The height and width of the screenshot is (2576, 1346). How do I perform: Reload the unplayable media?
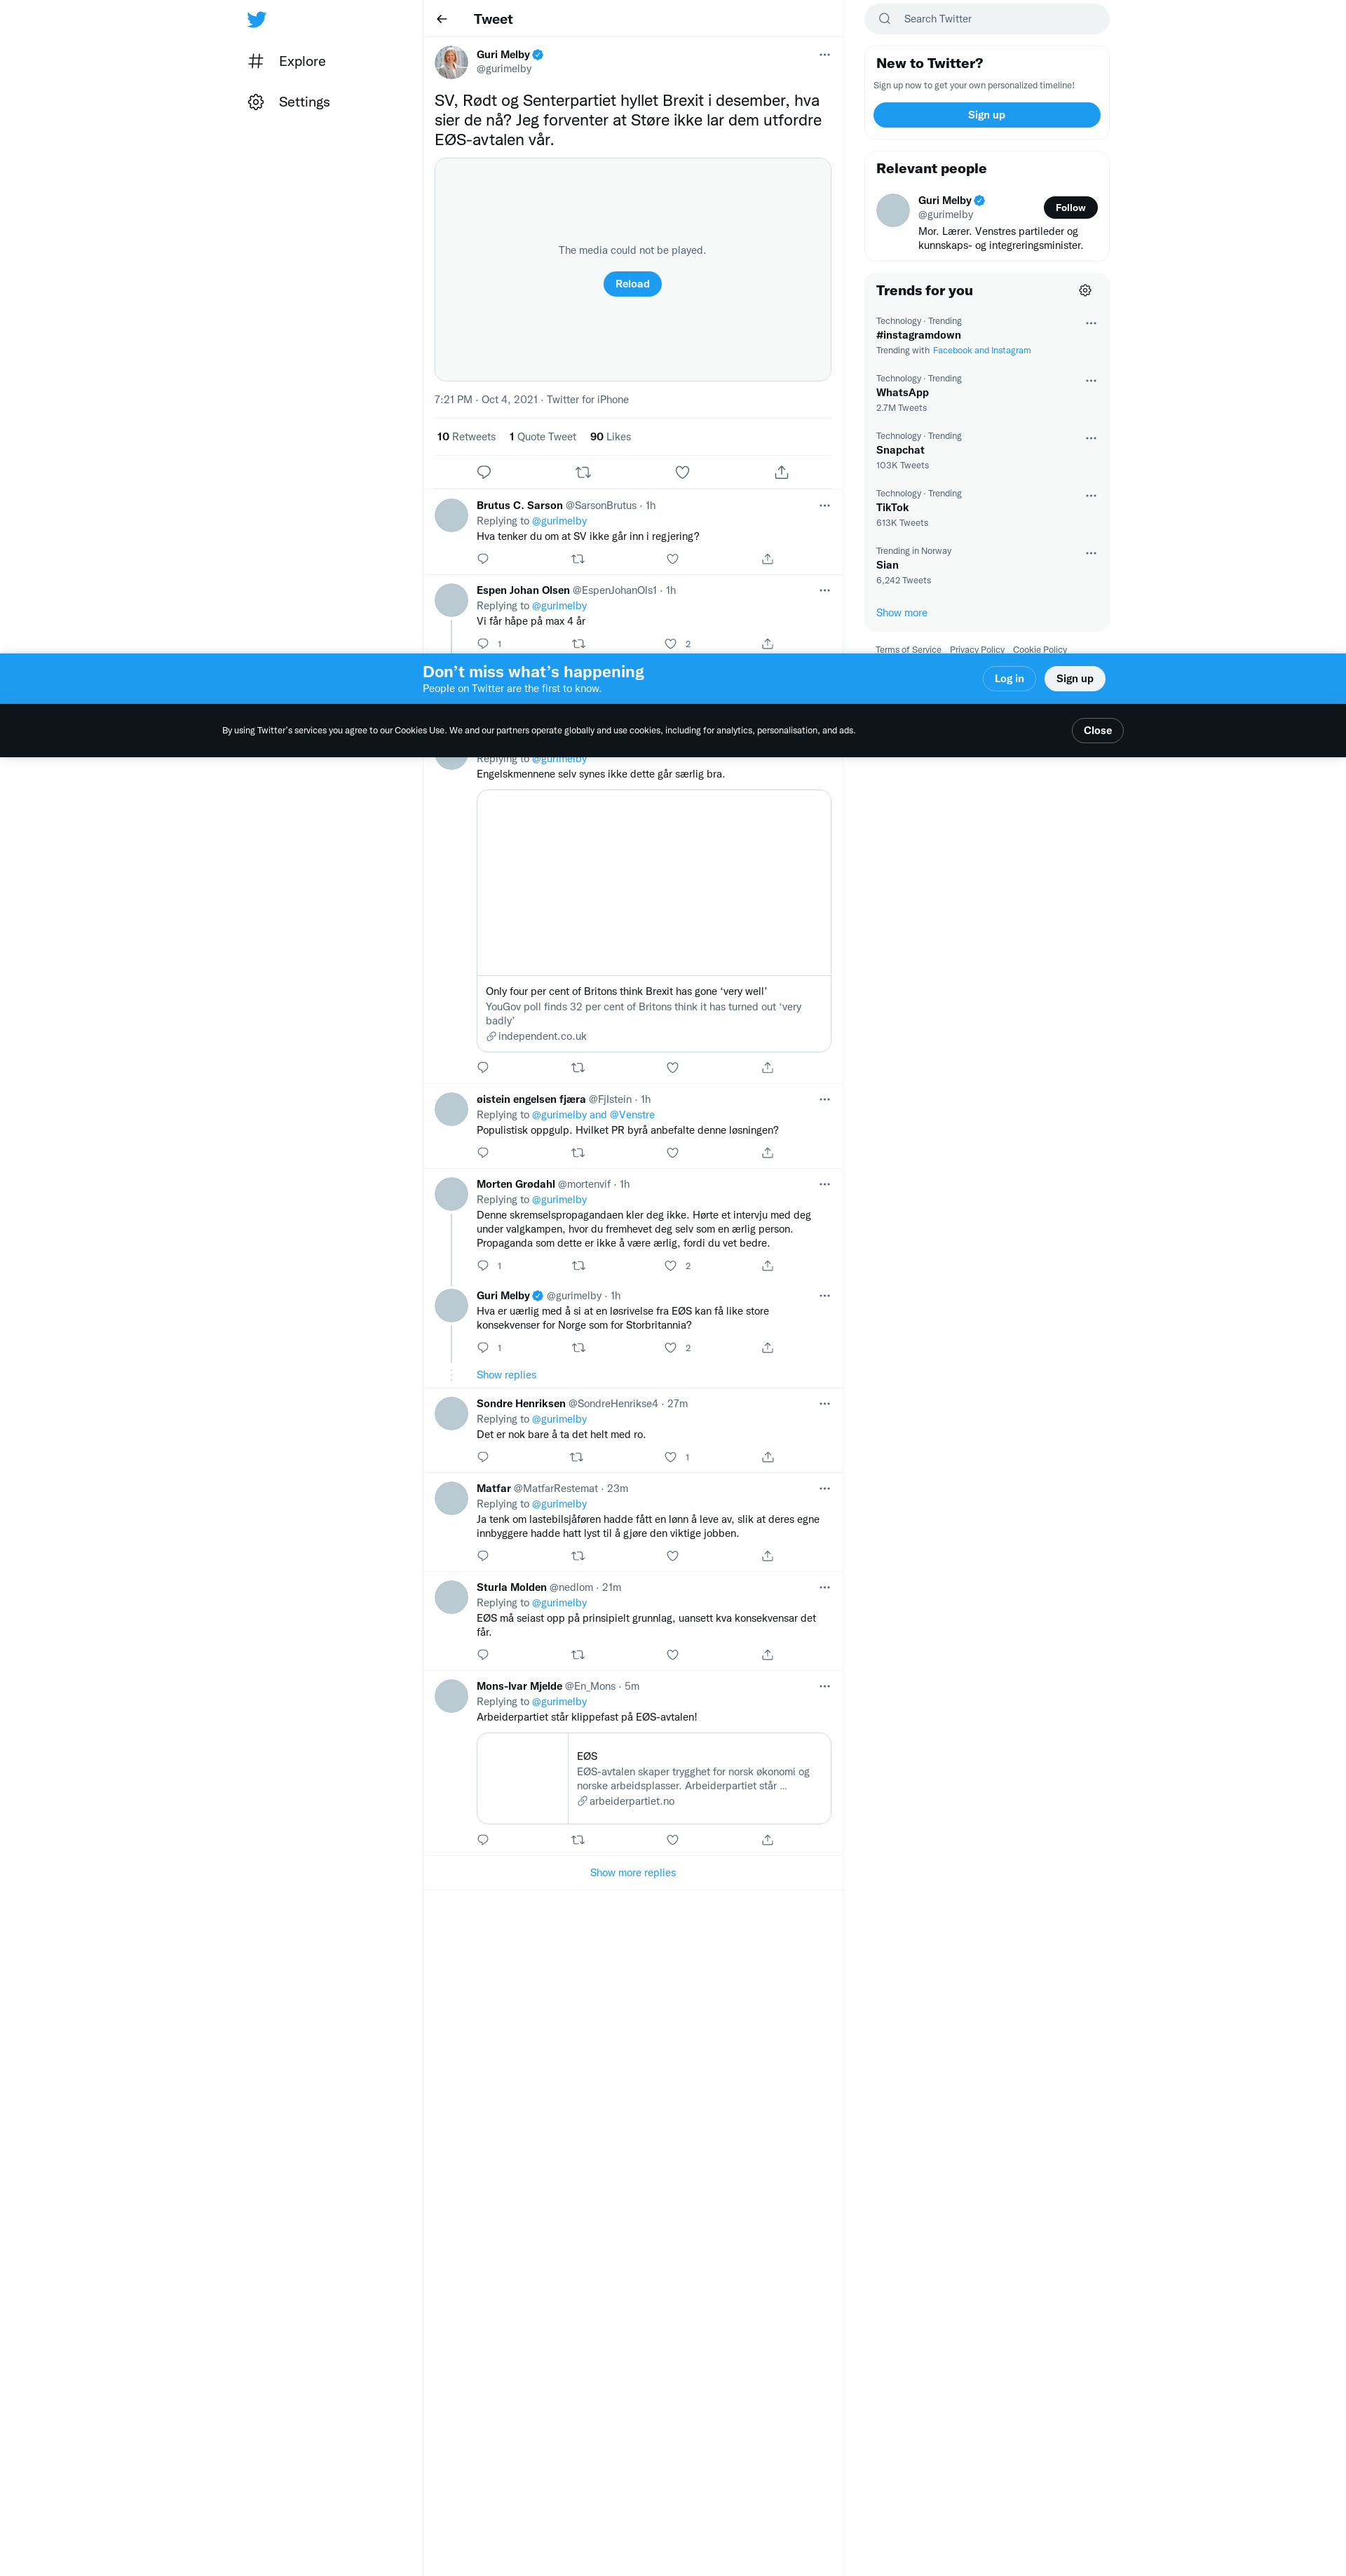tap(632, 284)
